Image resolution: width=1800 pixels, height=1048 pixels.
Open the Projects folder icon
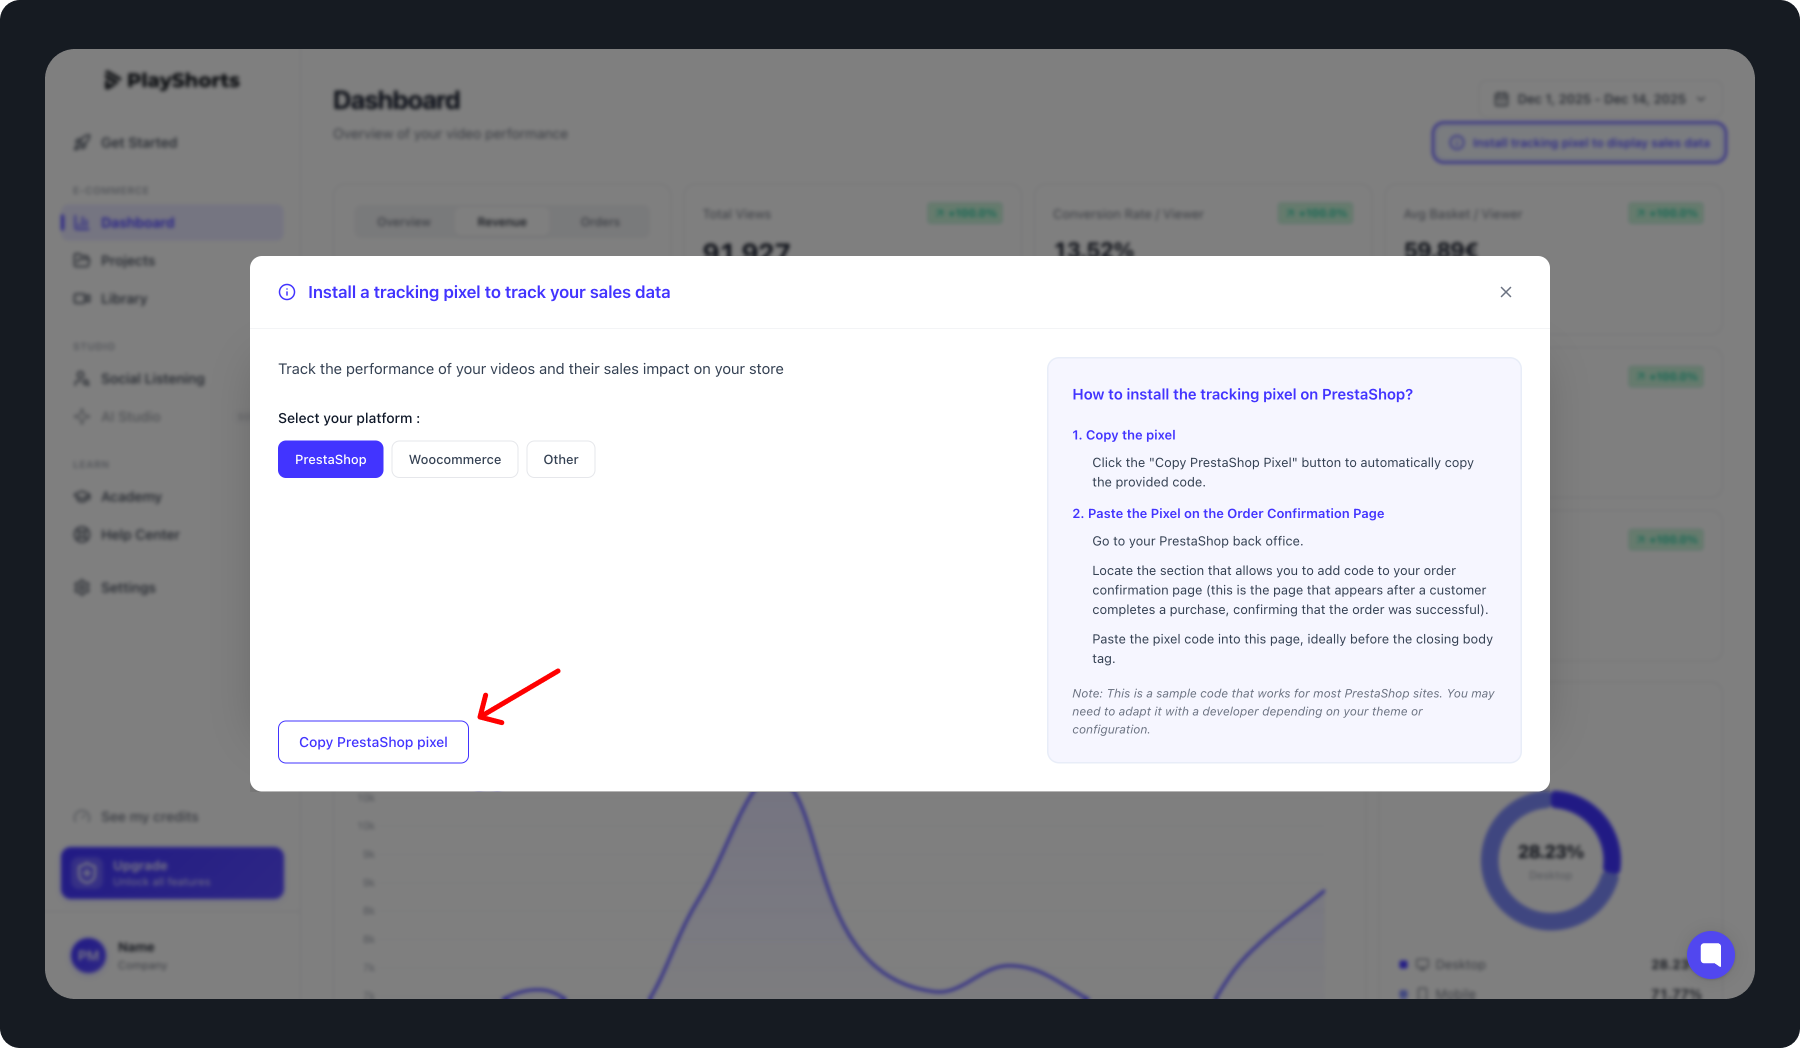[82, 261]
